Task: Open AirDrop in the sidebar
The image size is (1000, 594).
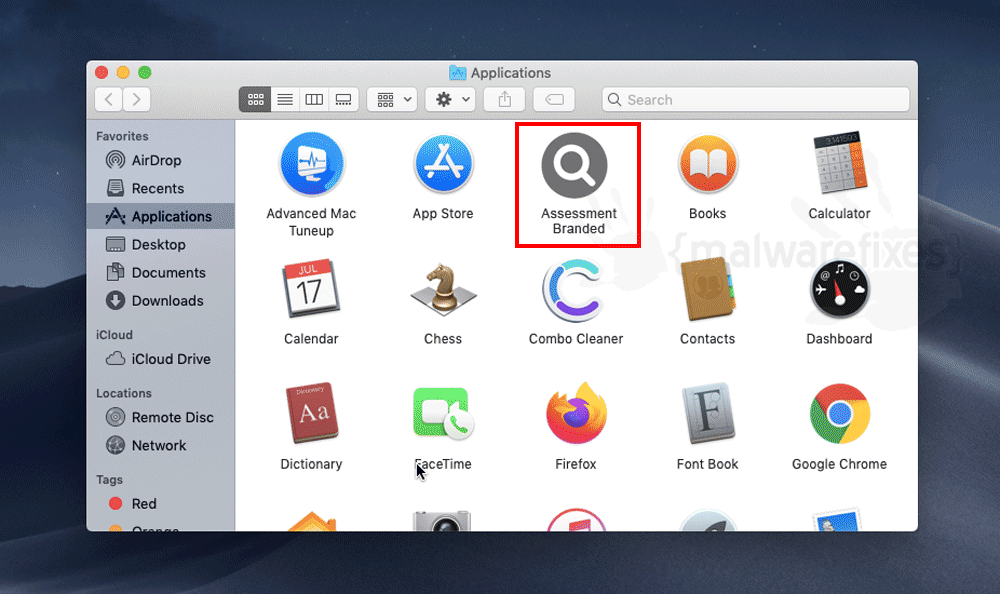Action: pos(161,160)
